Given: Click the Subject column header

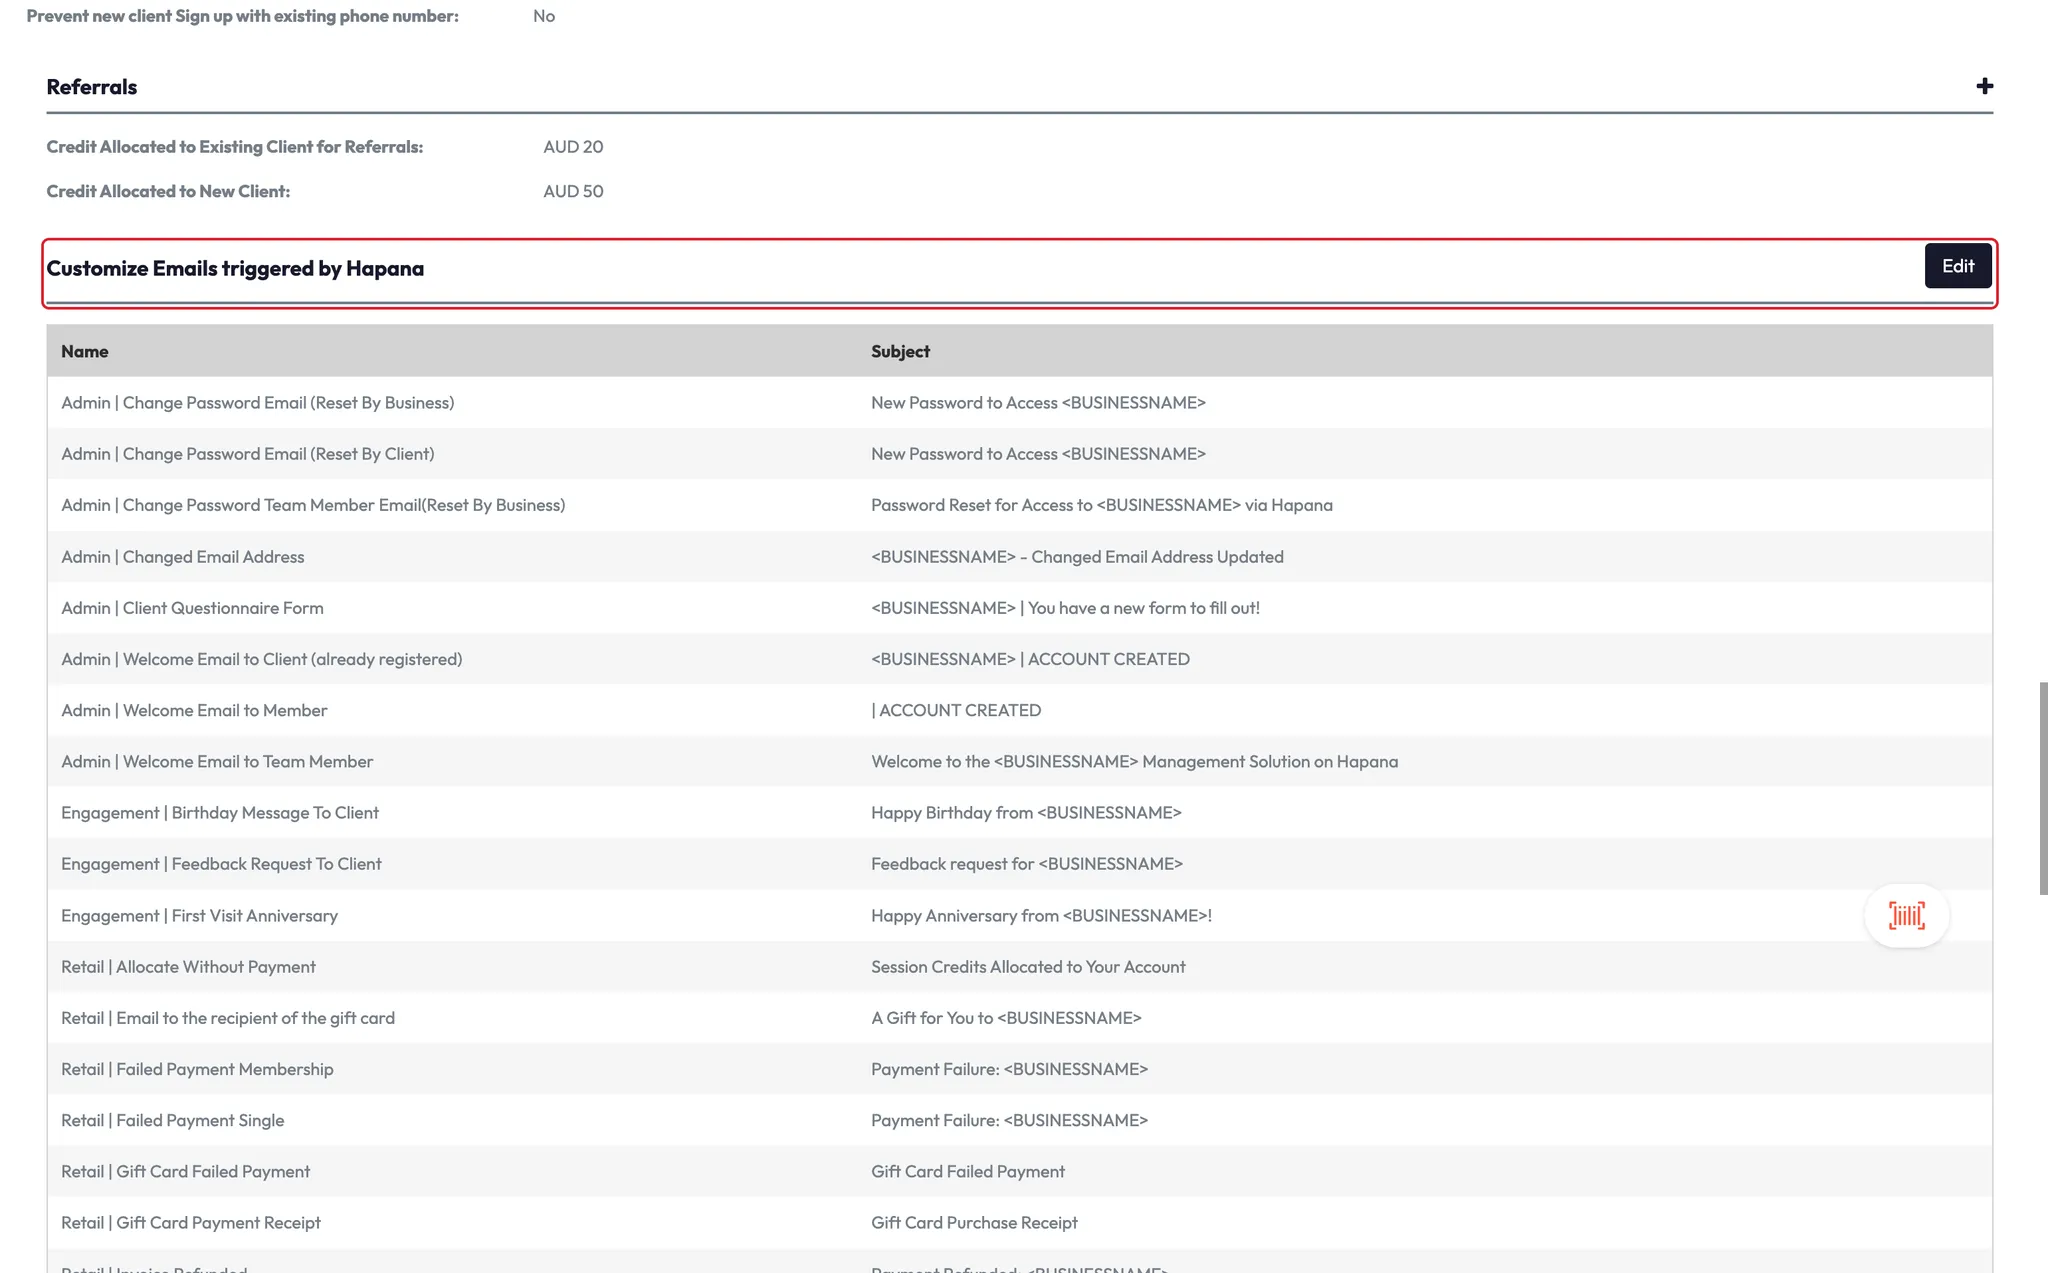Looking at the screenshot, I should click(900, 351).
